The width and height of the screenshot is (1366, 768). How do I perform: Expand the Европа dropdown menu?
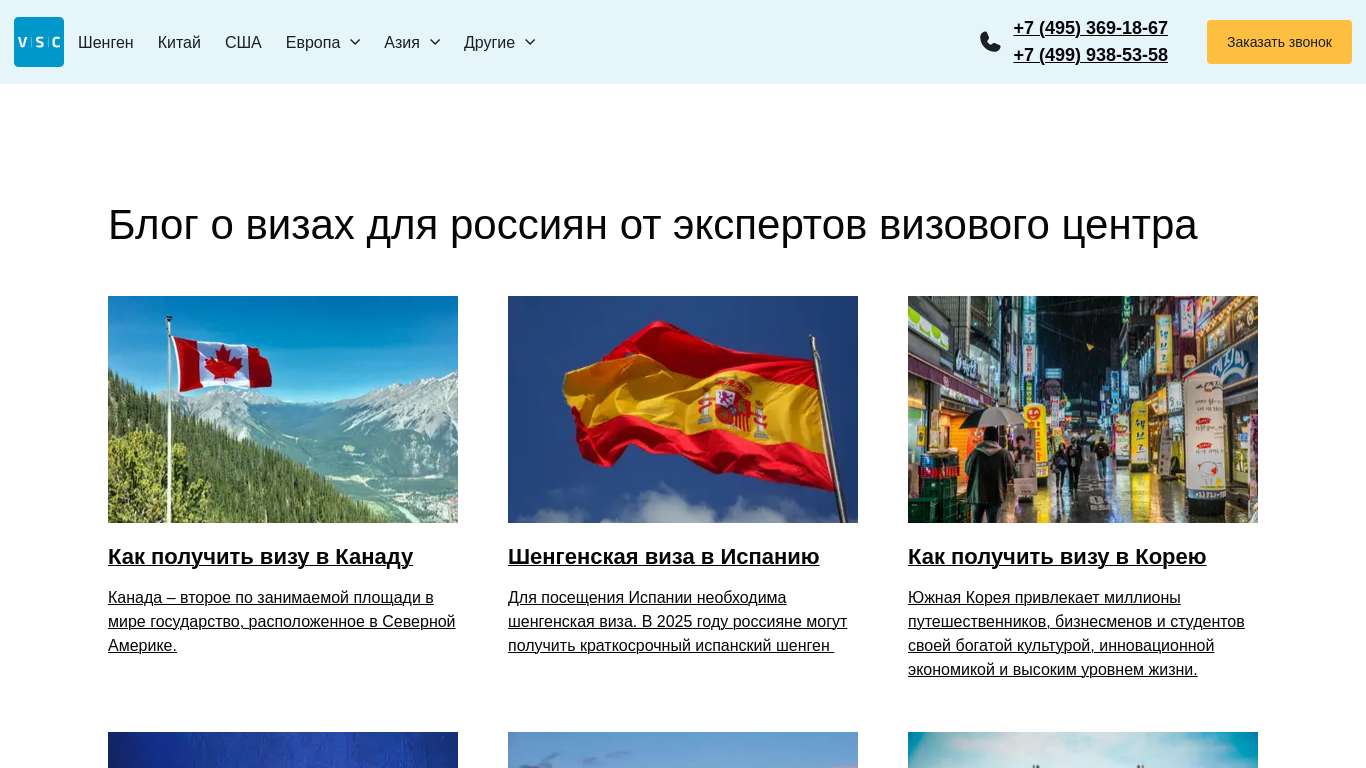click(x=322, y=42)
